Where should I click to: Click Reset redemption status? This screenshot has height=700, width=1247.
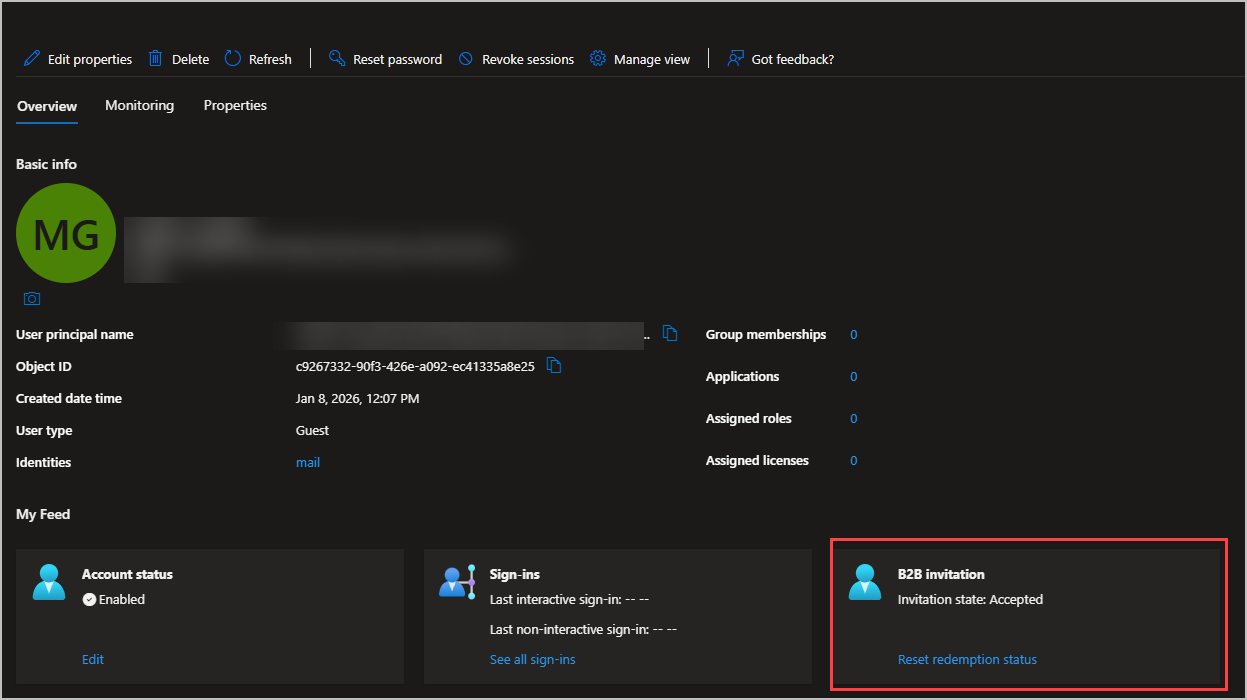pos(967,659)
